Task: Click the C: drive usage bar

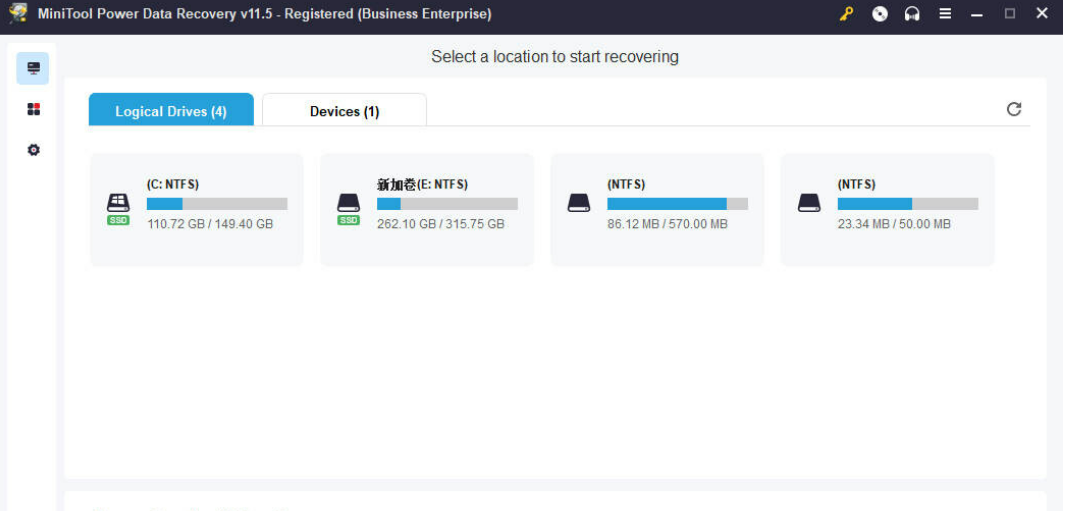Action: [217, 204]
